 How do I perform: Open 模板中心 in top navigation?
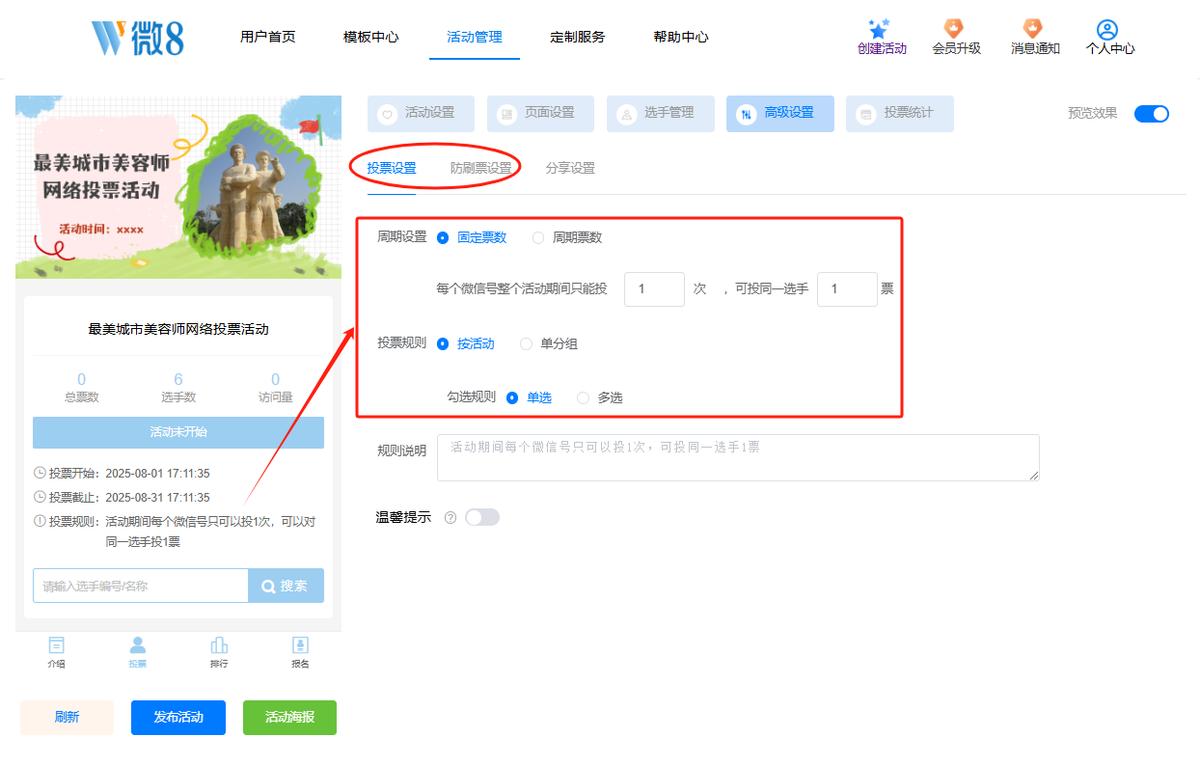pos(371,37)
